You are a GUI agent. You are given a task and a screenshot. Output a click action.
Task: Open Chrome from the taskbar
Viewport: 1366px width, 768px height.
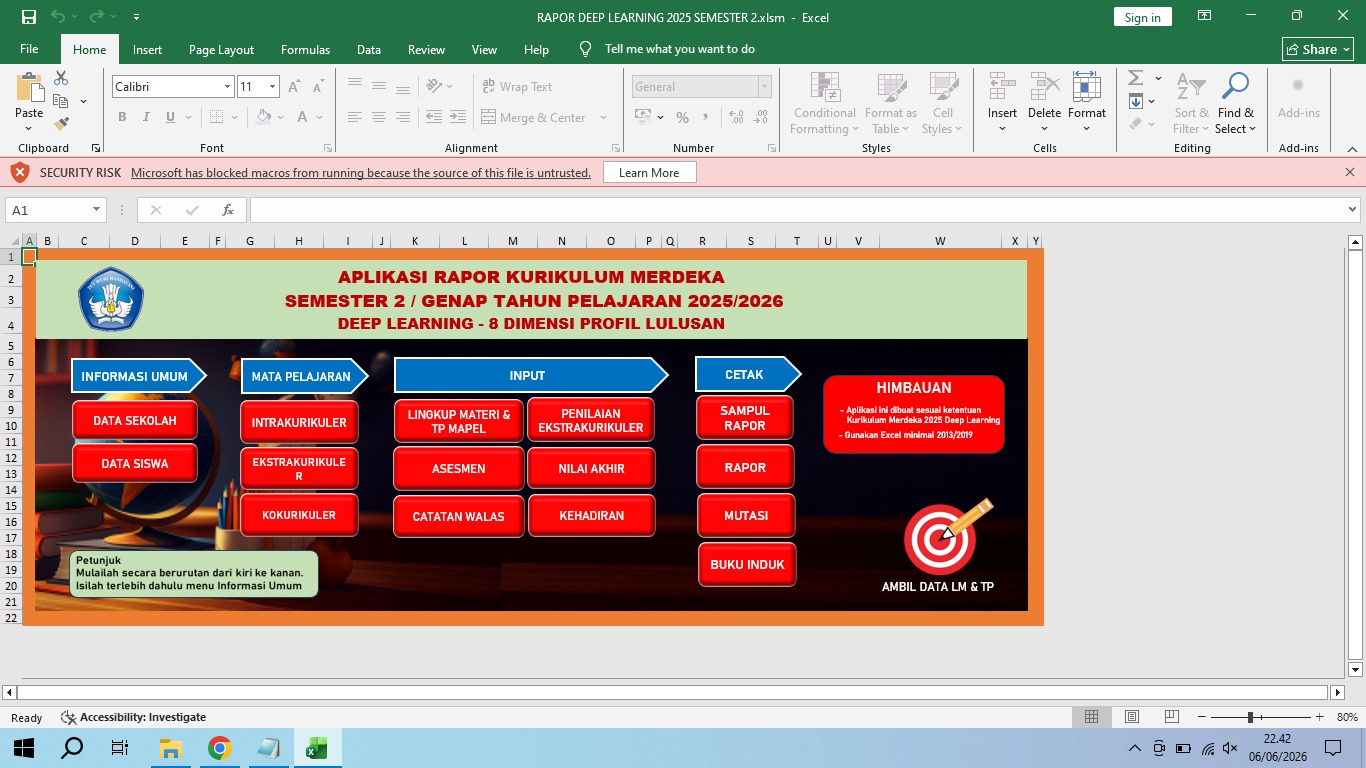point(220,748)
